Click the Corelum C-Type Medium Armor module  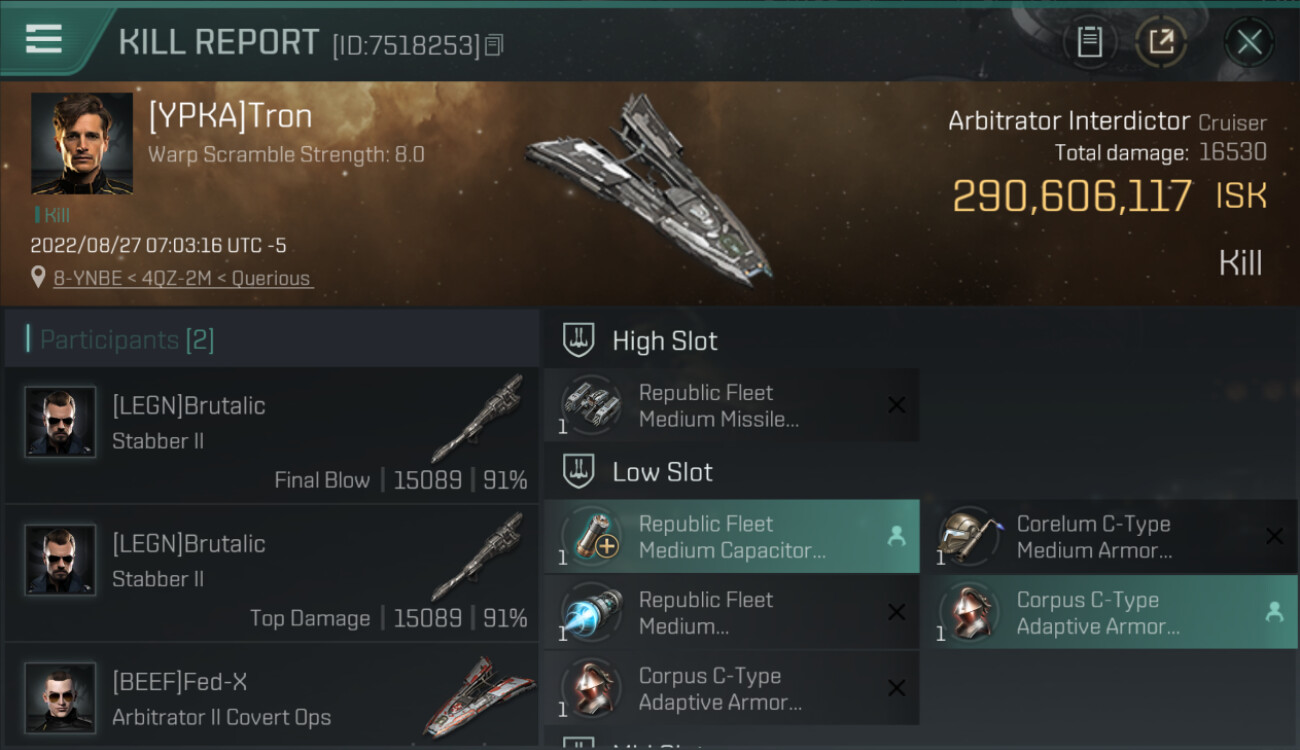[x=1110, y=537]
